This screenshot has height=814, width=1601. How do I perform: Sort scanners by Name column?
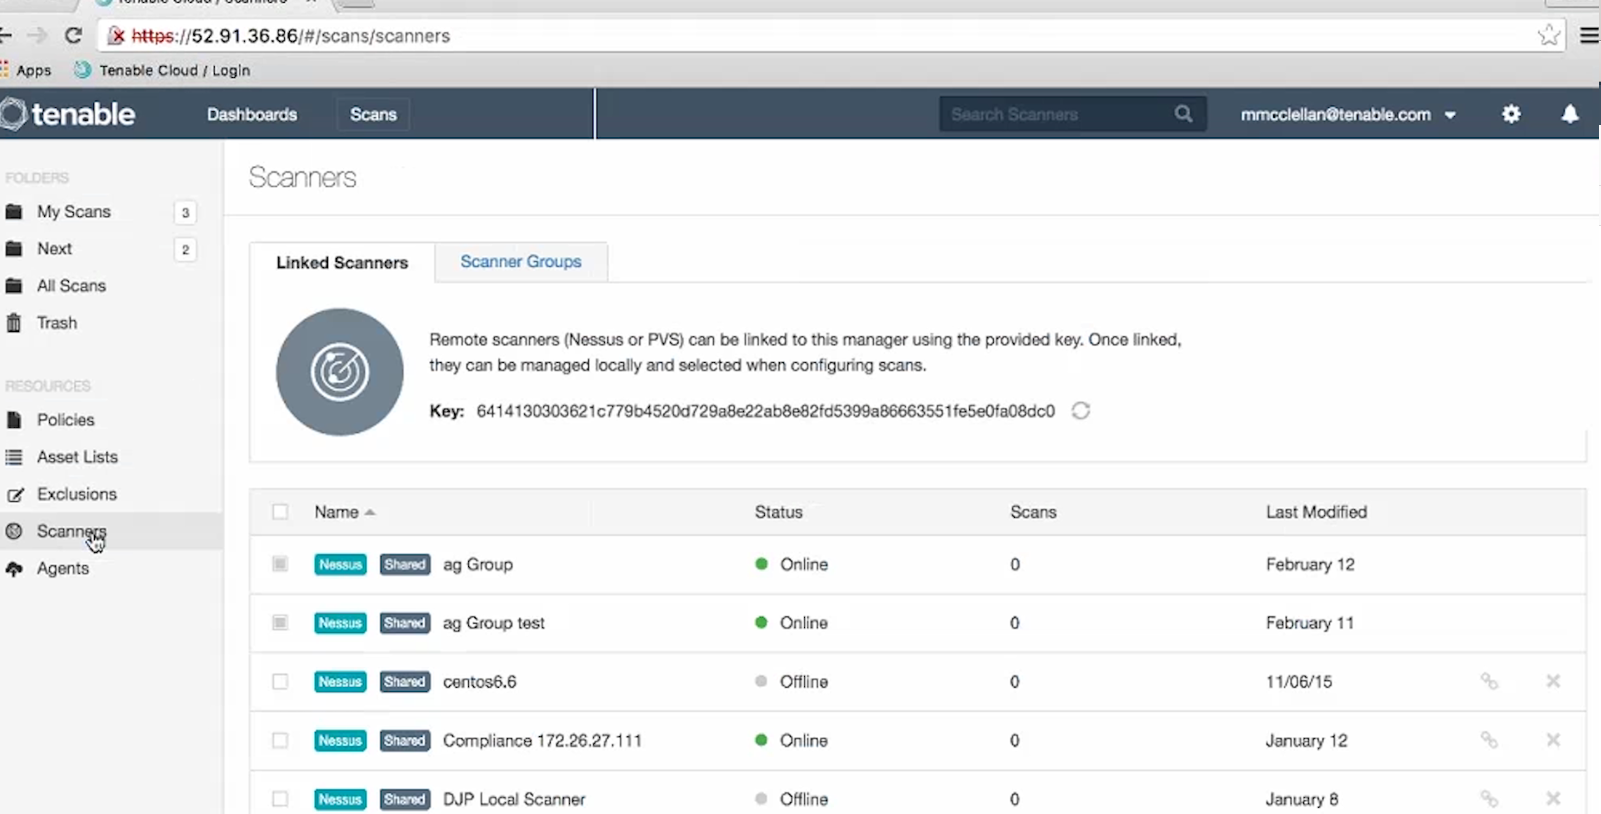(x=344, y=512)
